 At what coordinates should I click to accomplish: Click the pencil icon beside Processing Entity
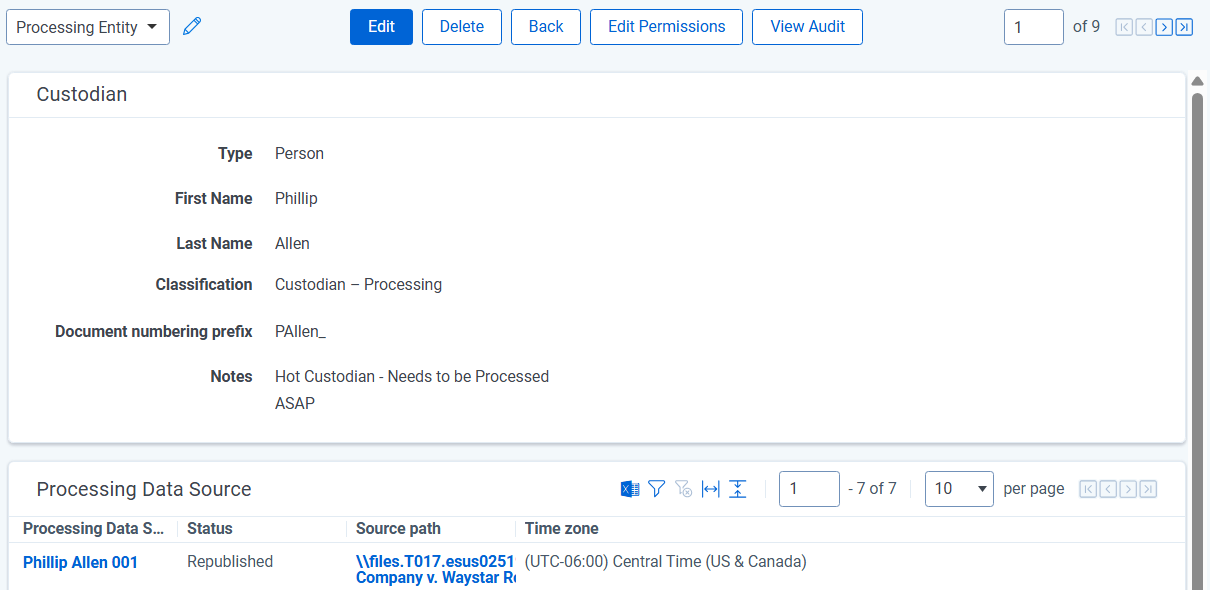click(x=192, y=27)
